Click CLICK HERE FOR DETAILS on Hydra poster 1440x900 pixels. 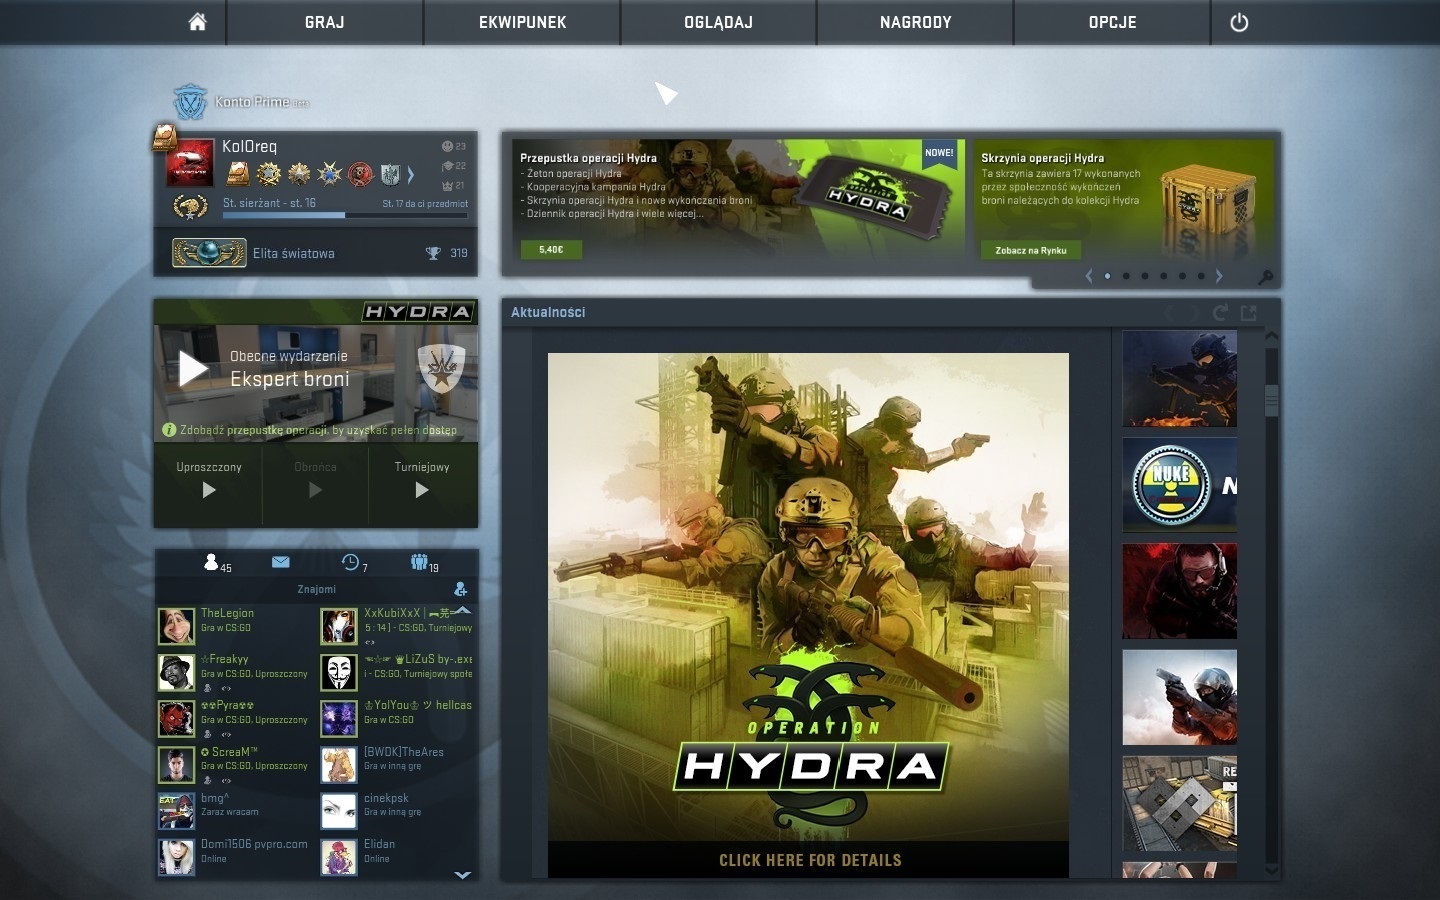(x=810, y=860)
